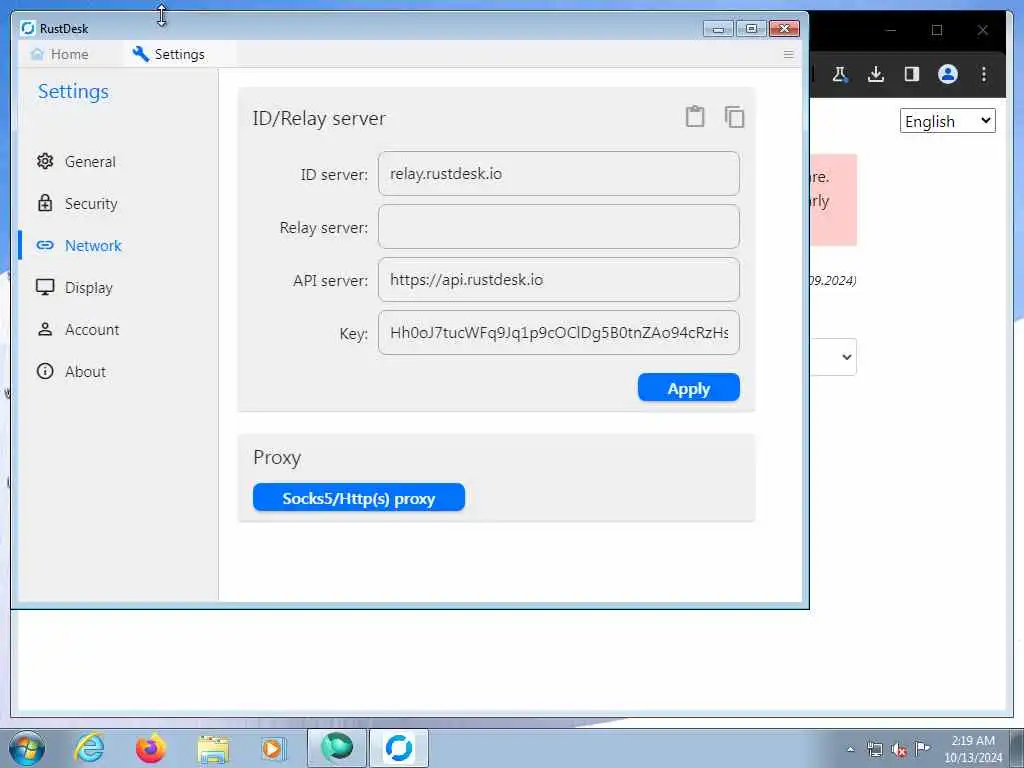Open File Explorer from taskbar

213,750
